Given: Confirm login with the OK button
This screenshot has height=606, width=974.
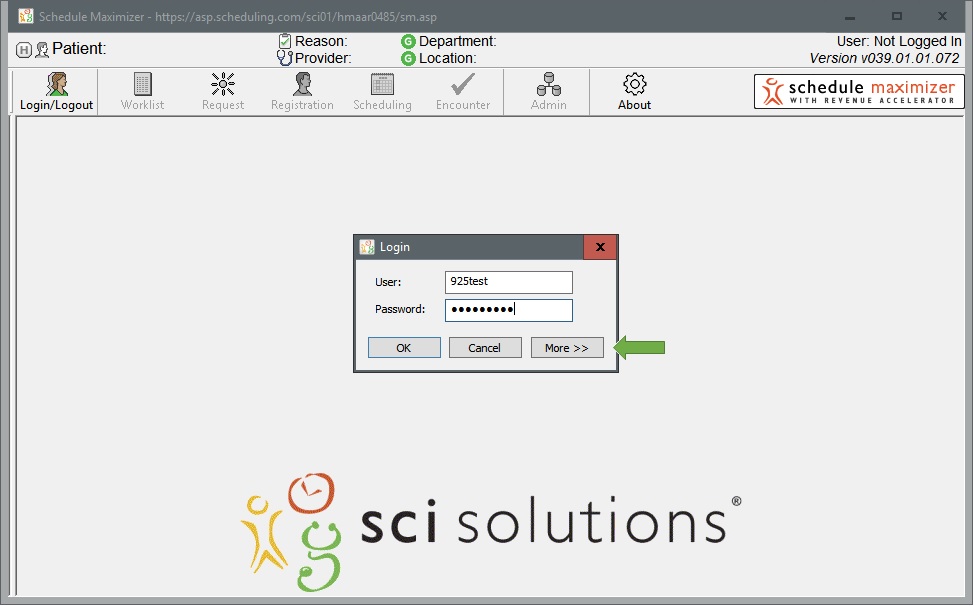Looking at the screenshot, I should coord(404,348).
